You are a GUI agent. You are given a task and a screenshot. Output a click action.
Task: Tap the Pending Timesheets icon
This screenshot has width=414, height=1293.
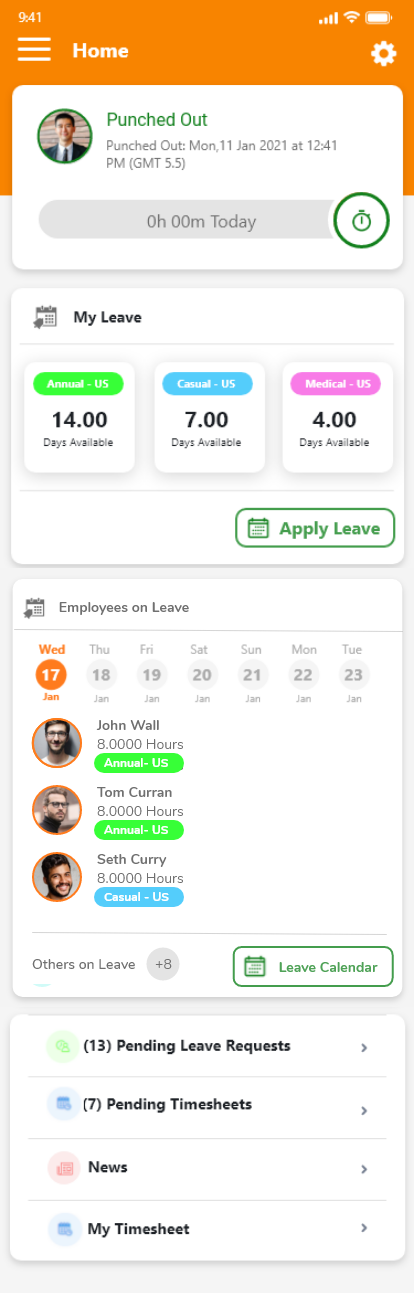coord(63,1105)
